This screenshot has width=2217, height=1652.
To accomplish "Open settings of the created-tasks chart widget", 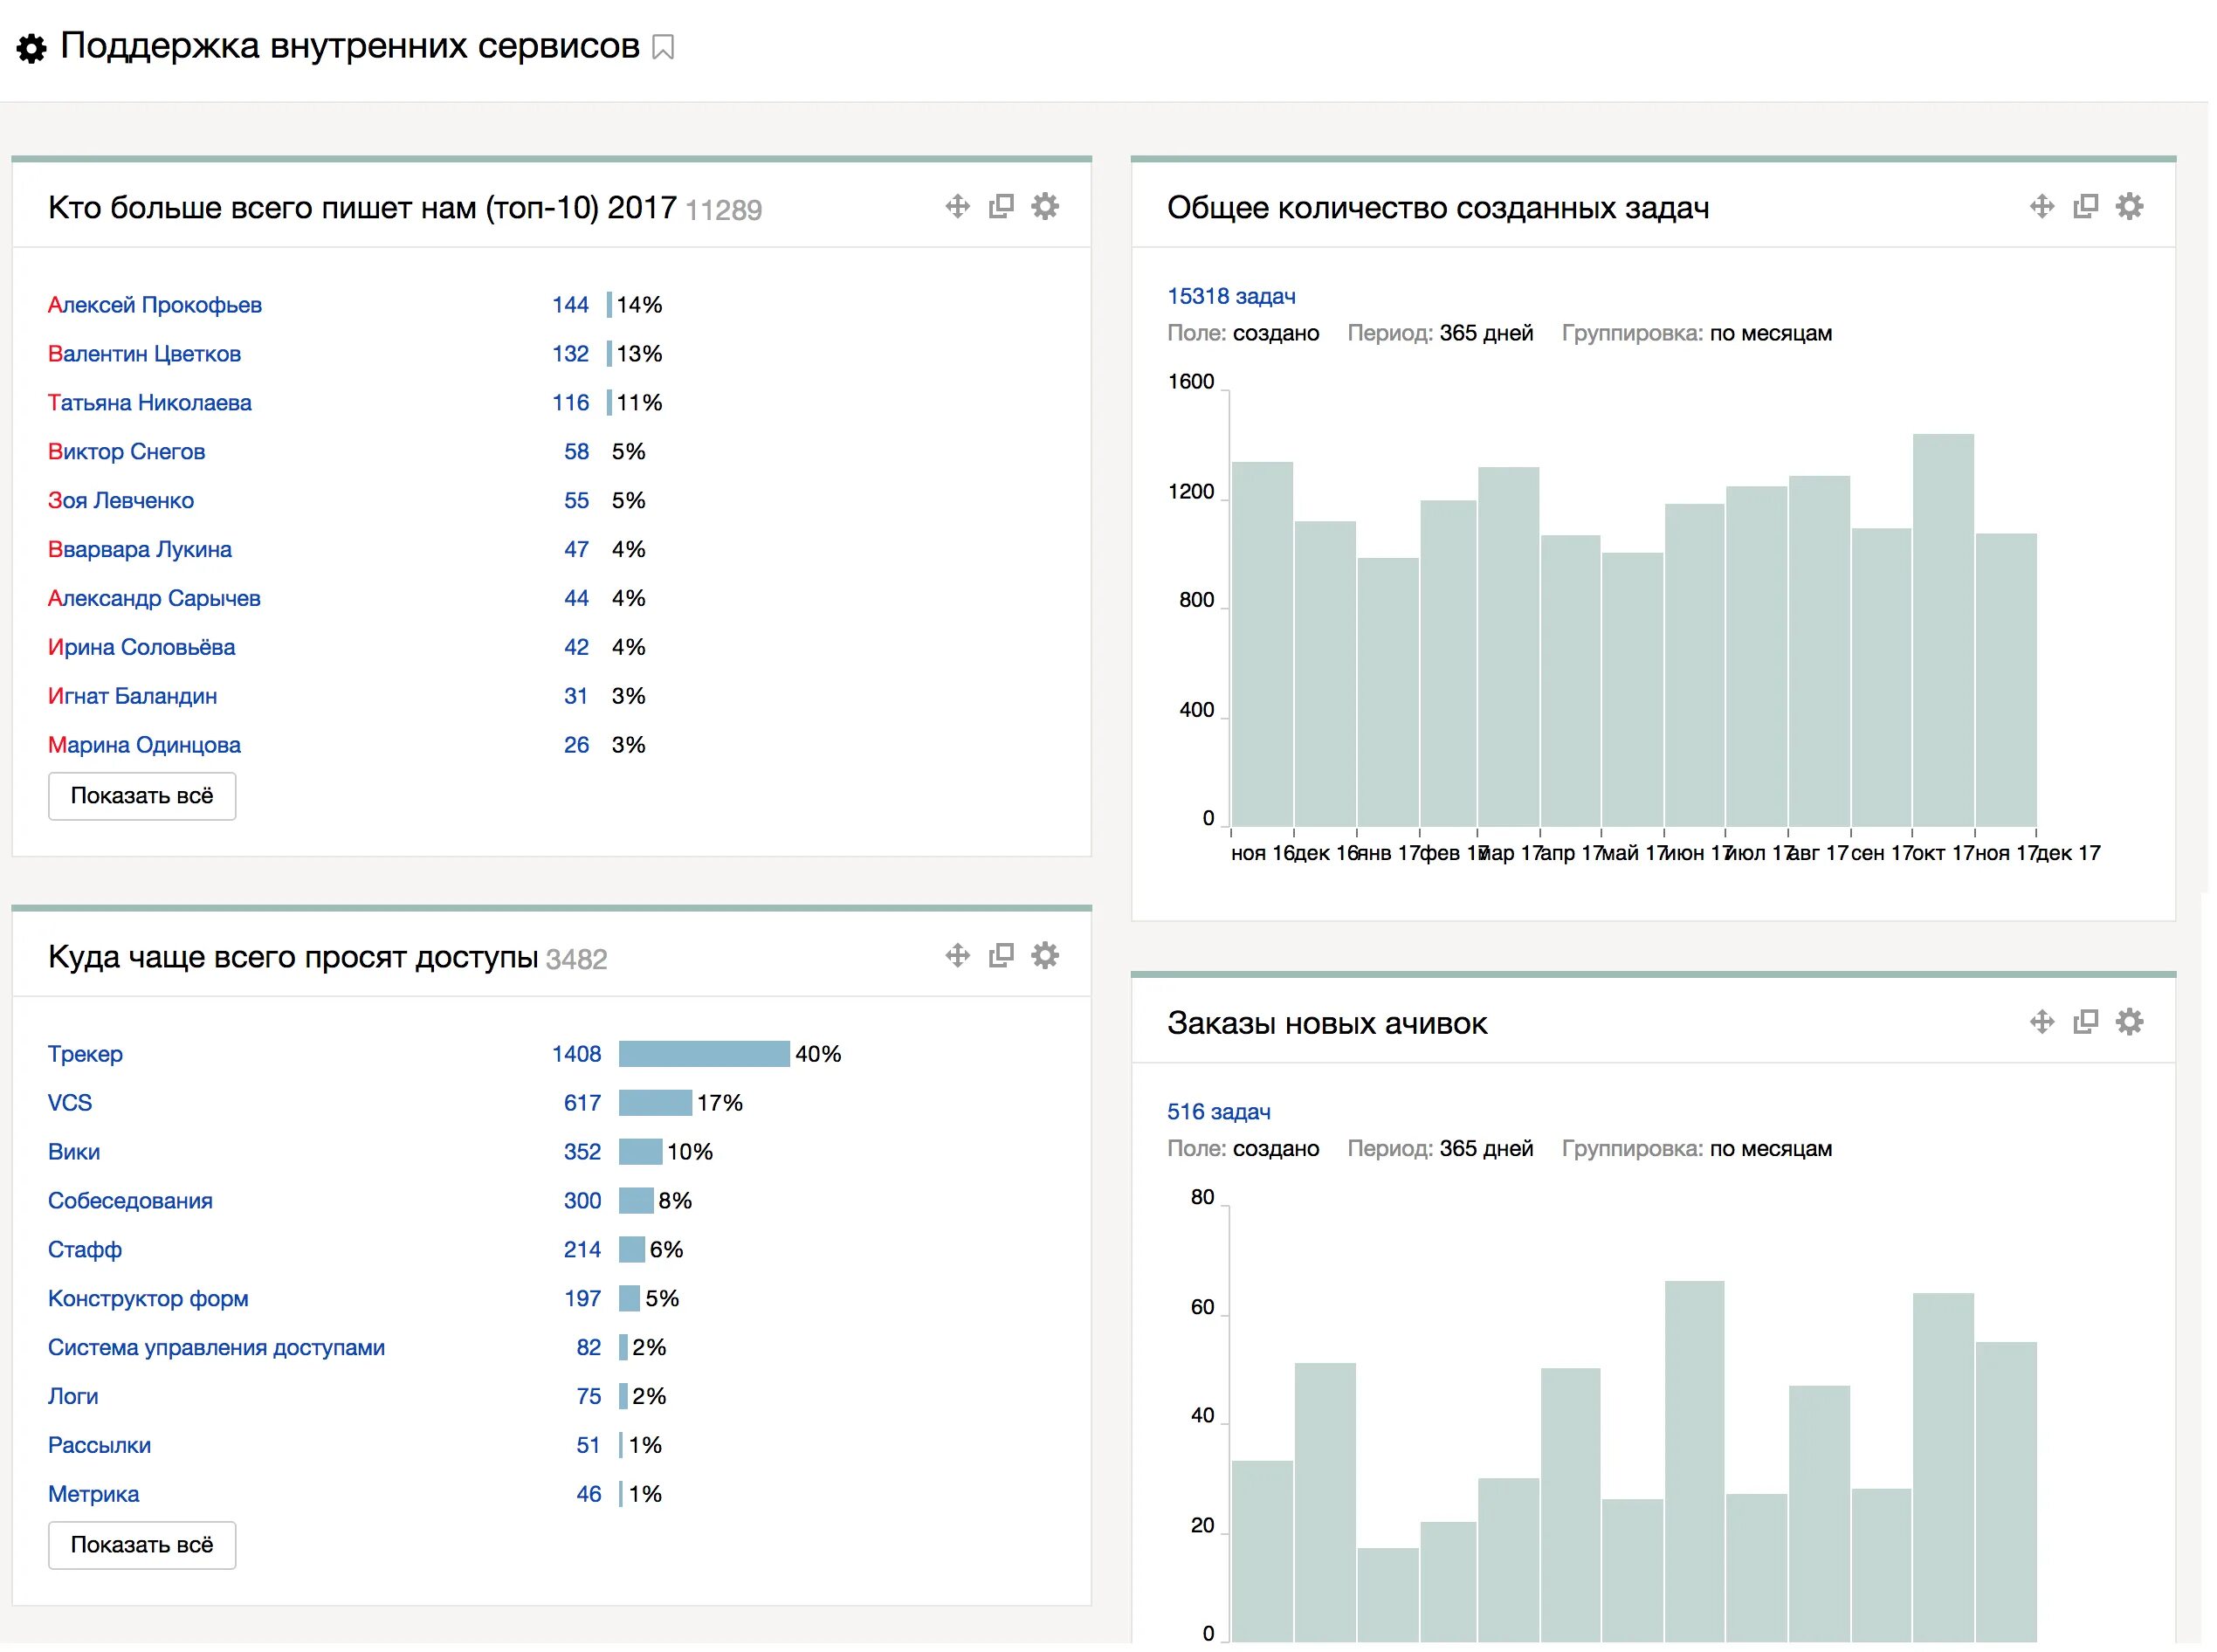I will tap(2129, 207).
